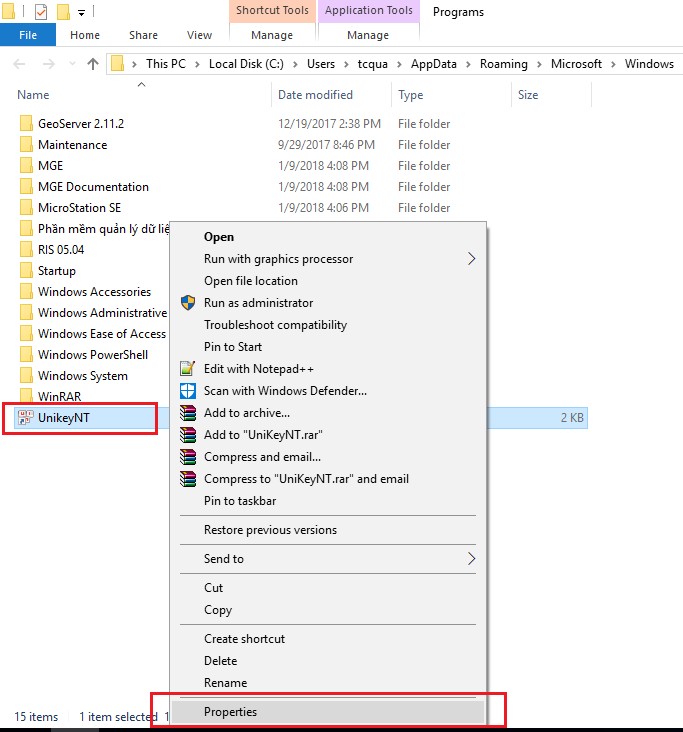Expand the chevron after Local Disk (C:)
The height and width of the screenshot is (732, 683).
tap(295, 64)
